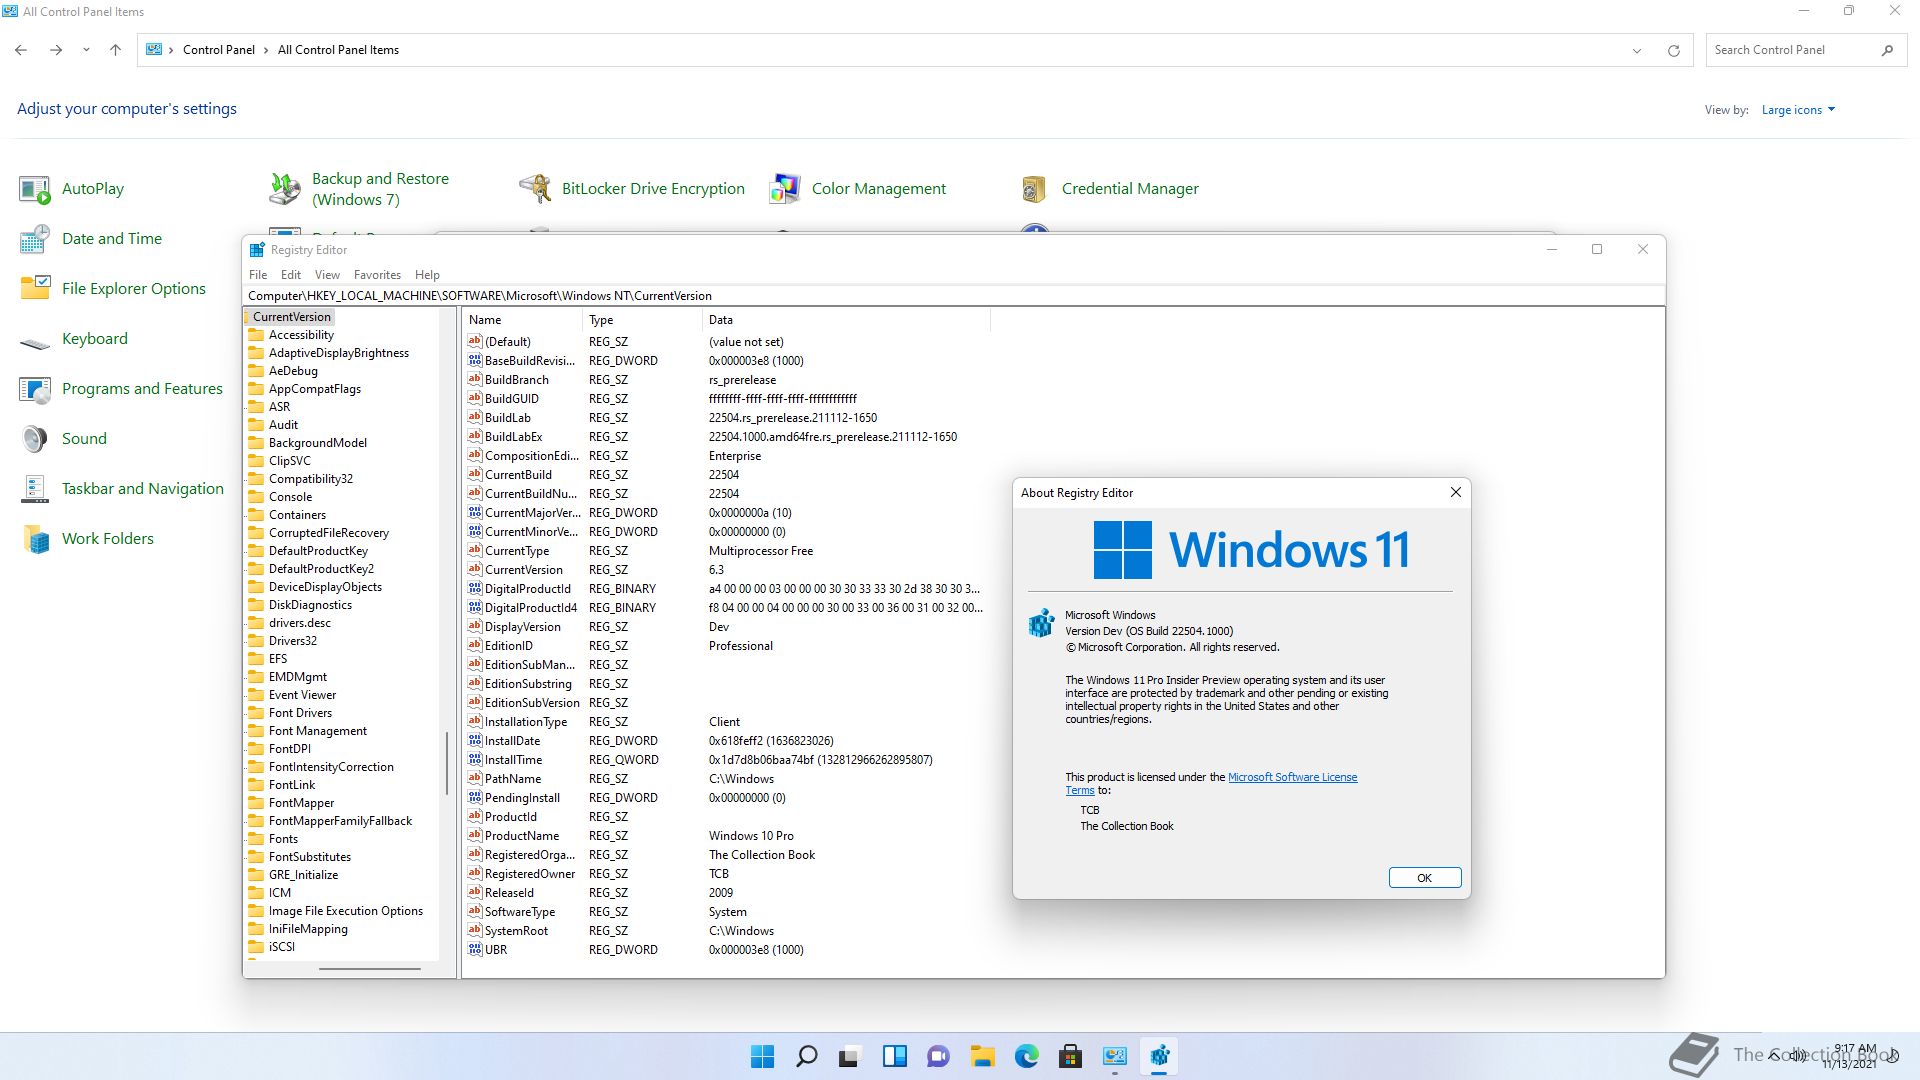Open View menu in Registry Editor
This screenshot has width=1920, height=1080.
[x=327, y=275]
